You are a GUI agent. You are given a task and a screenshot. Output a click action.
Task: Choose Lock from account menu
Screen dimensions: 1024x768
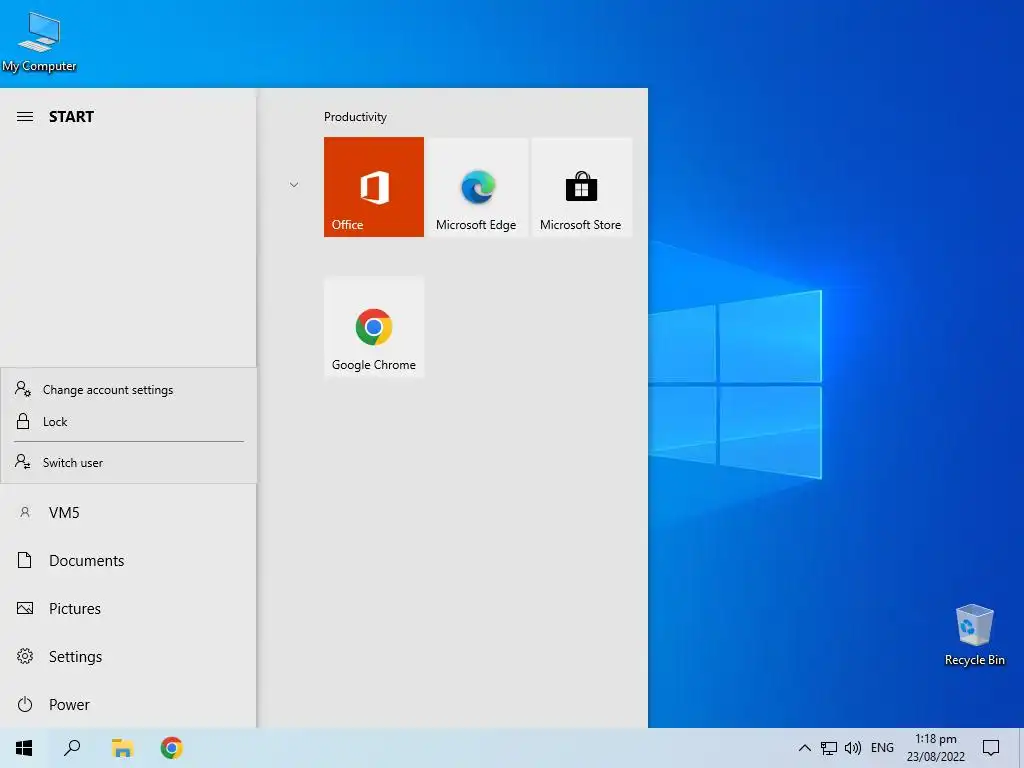(x=129, y=422)
